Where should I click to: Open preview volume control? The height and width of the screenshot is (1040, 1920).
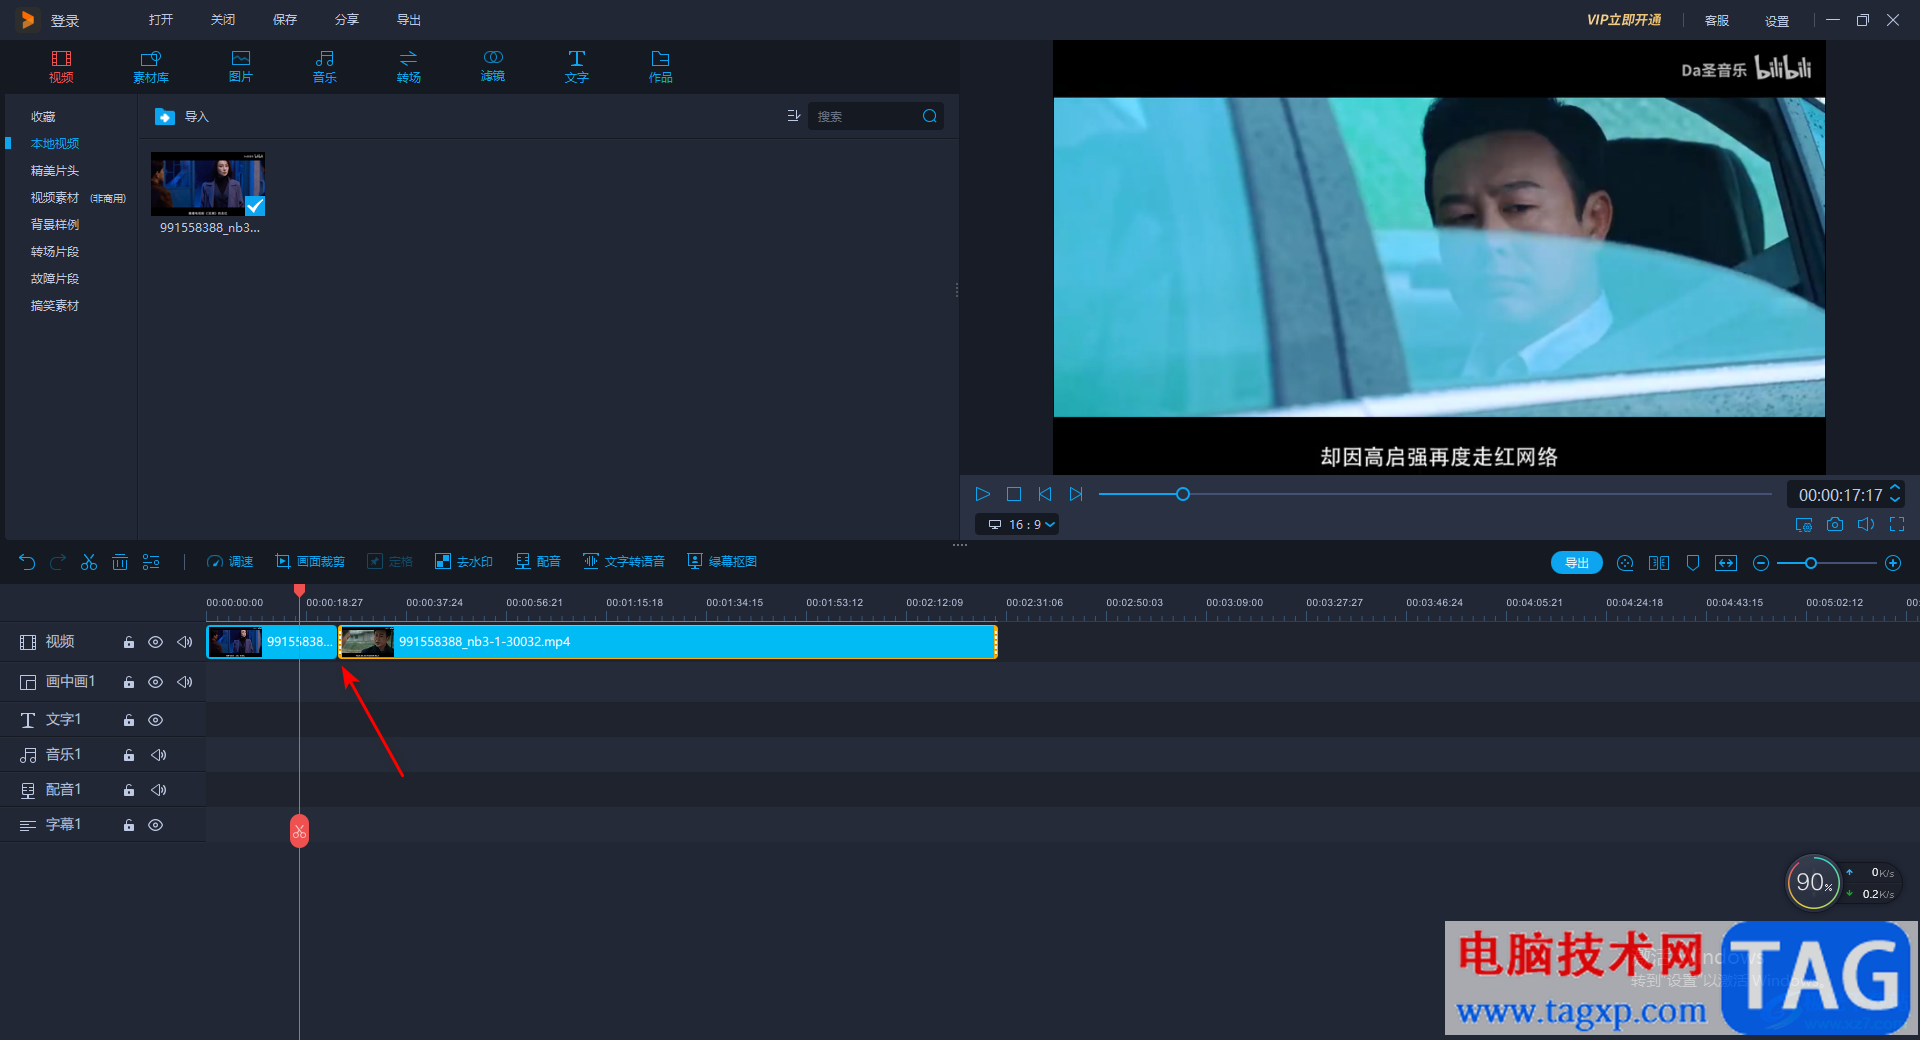pos(1866,524)
